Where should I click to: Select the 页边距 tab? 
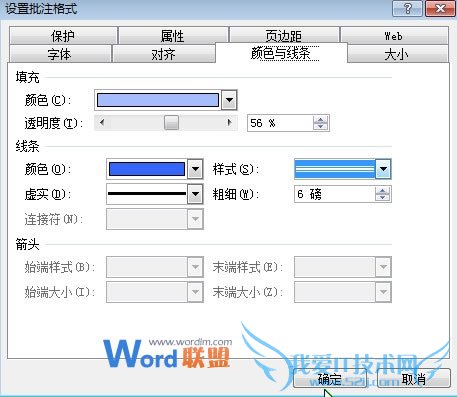pyautogui.click(x=284, y=35)
